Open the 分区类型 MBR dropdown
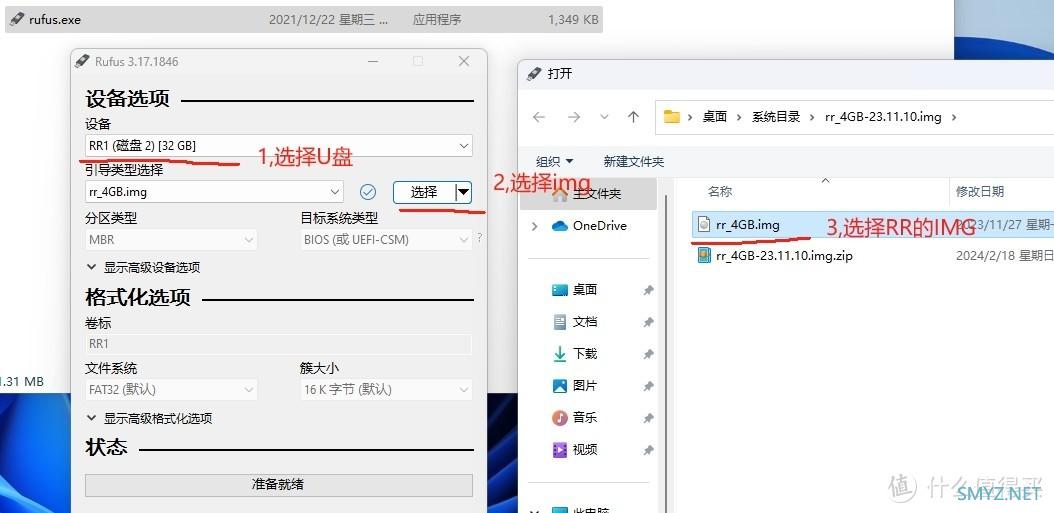The width and height of the screenshot is (1054, 513). pos(171,239)
